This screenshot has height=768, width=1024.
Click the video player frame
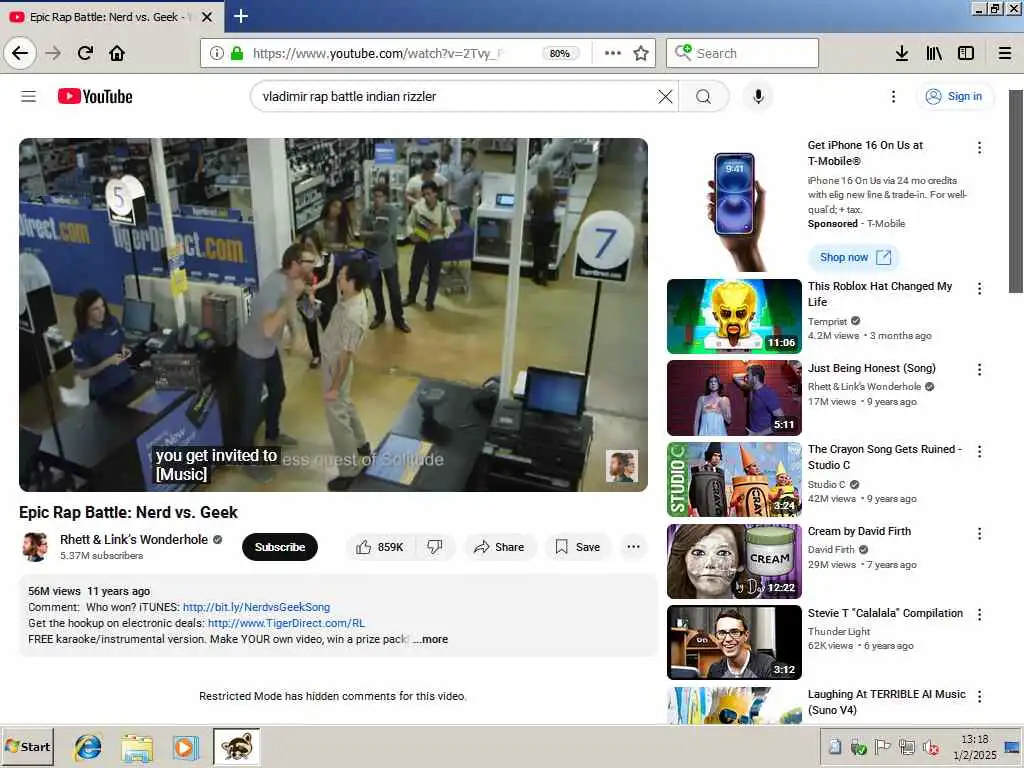[x=333, y=315]
